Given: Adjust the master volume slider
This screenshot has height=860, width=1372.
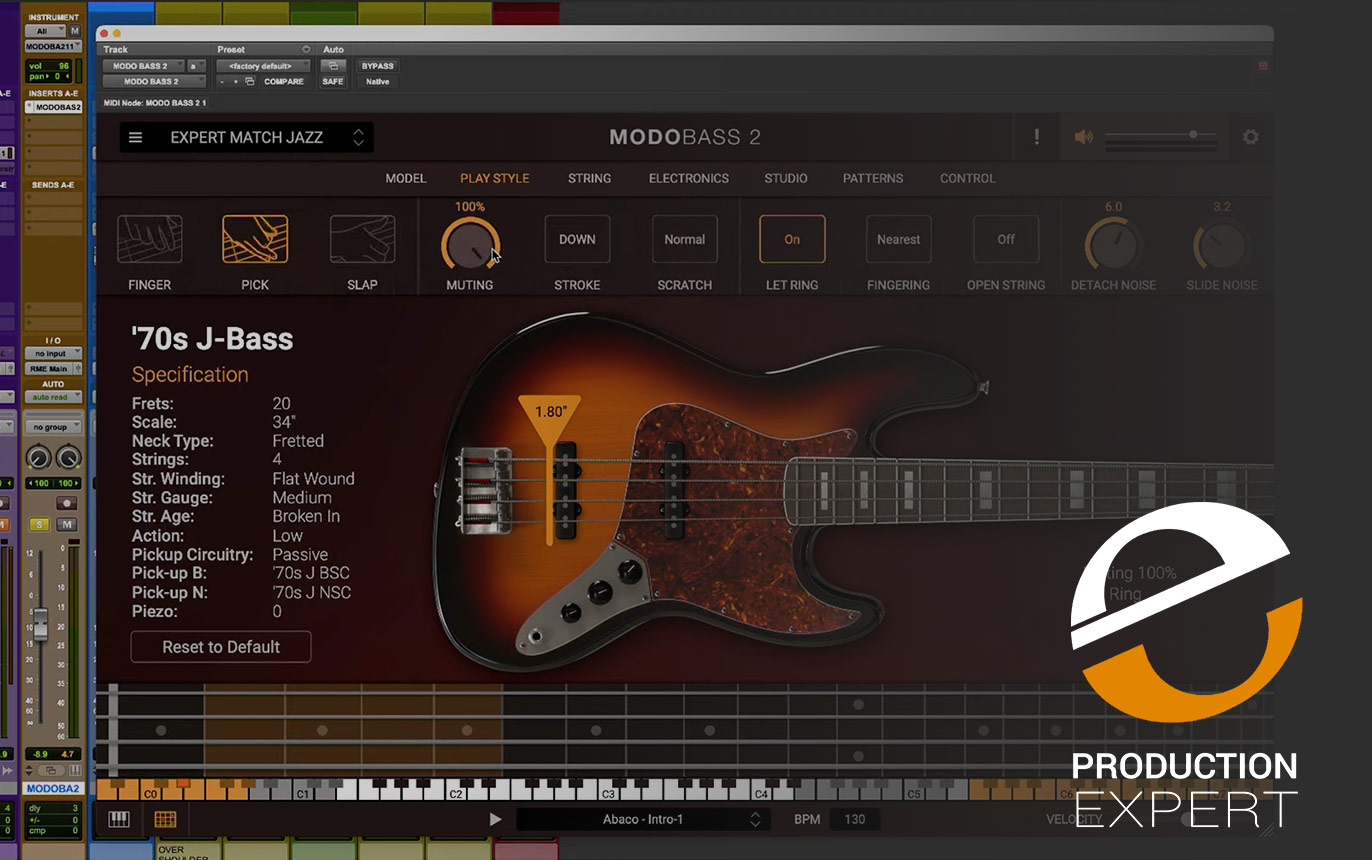Looking at the screenshot, I should (x=1192, y=135).
